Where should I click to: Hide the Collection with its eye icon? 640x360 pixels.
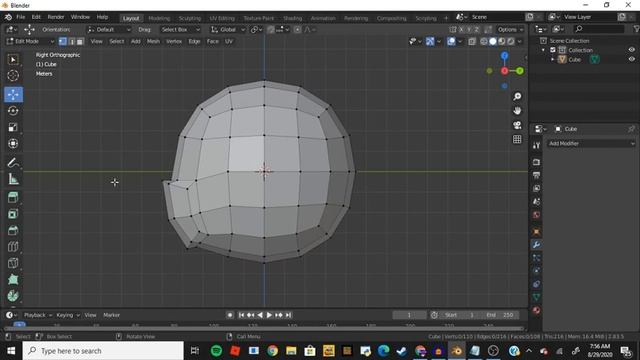pos(631,50)
